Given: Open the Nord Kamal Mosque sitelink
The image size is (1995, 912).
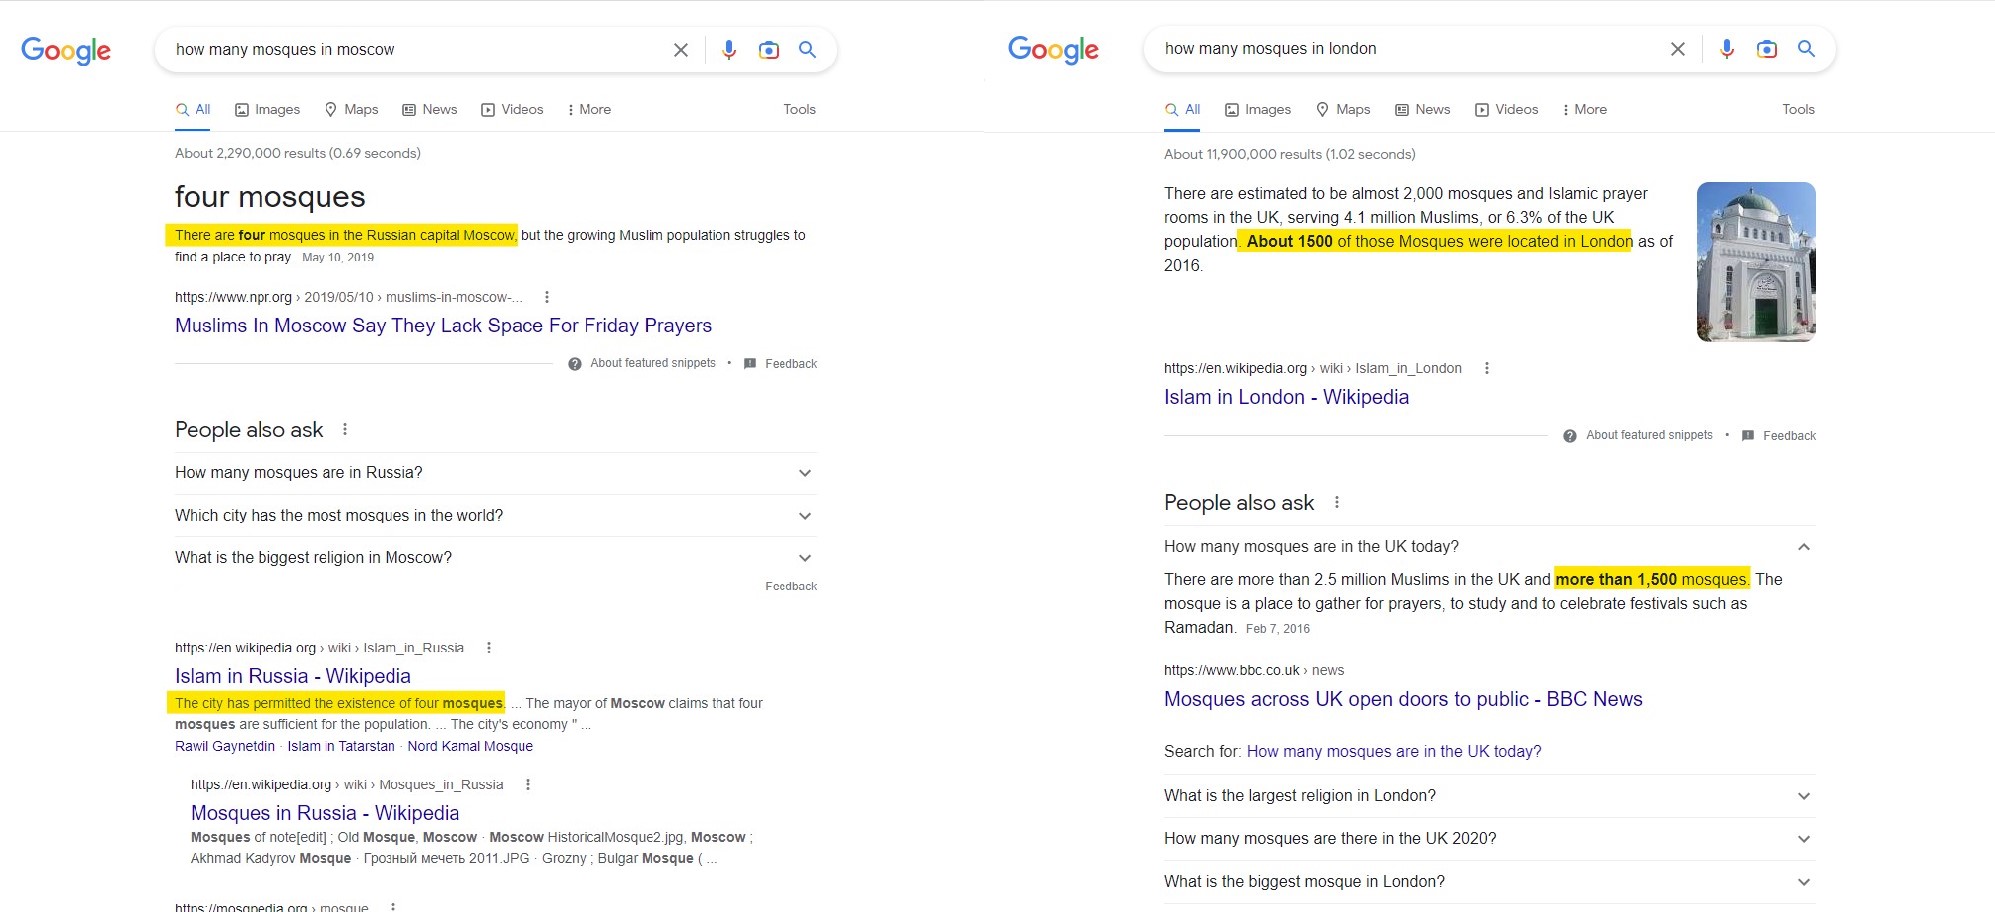Looking at the screenshot, I should point(470,746).
